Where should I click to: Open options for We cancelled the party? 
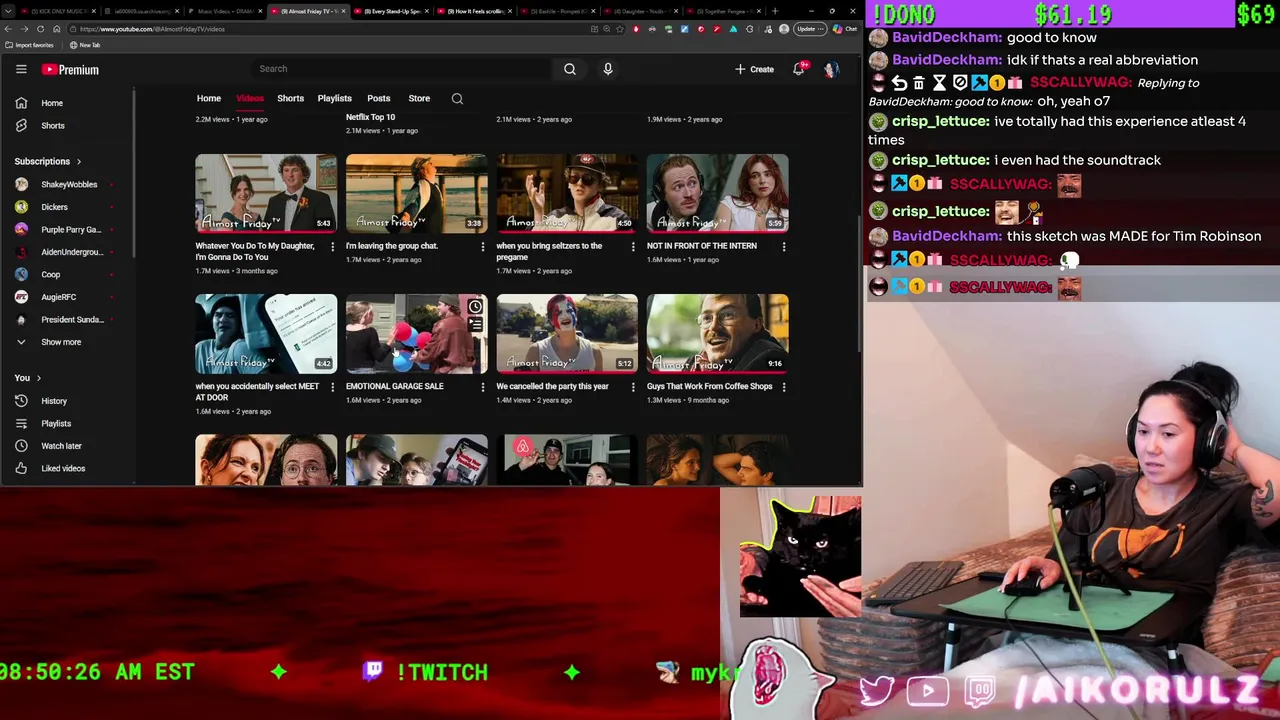coord(632,387)
